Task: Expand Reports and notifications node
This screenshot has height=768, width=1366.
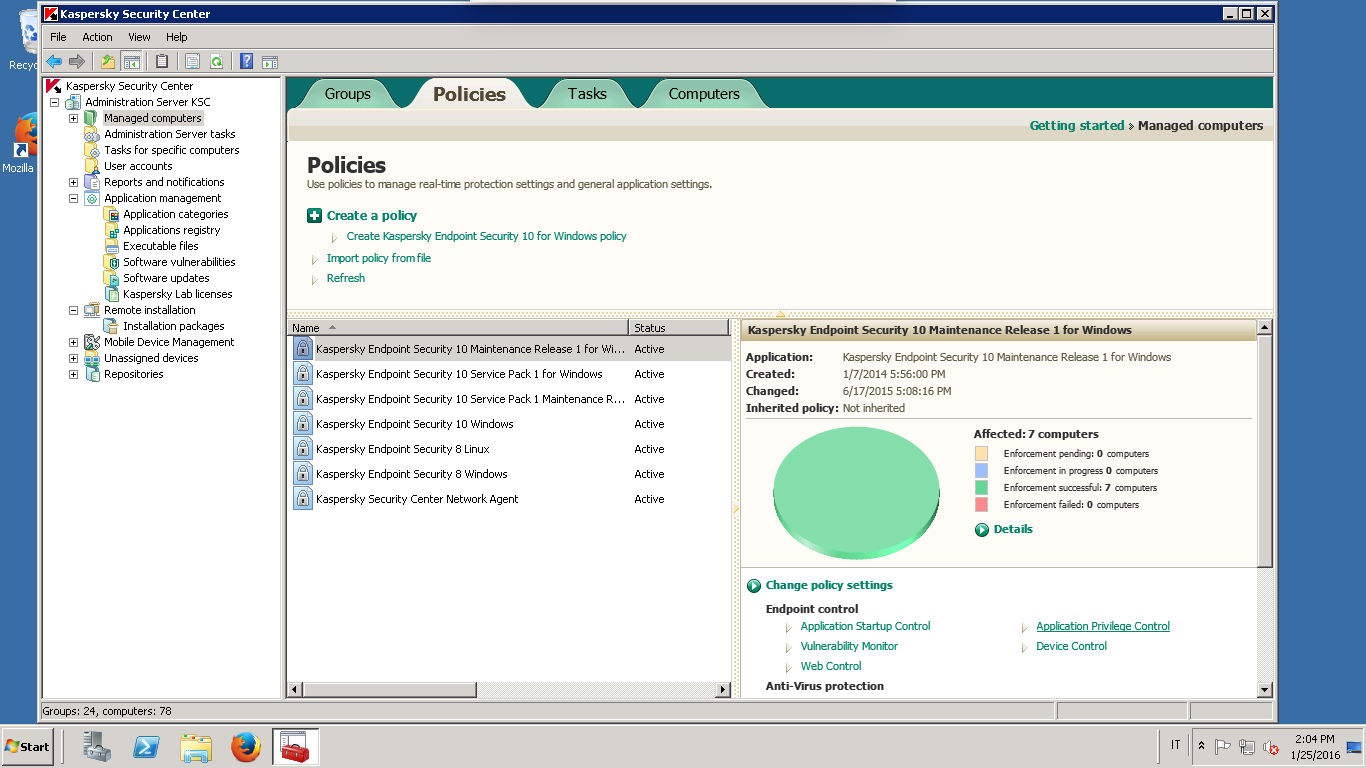Action: tap(73, 182)
